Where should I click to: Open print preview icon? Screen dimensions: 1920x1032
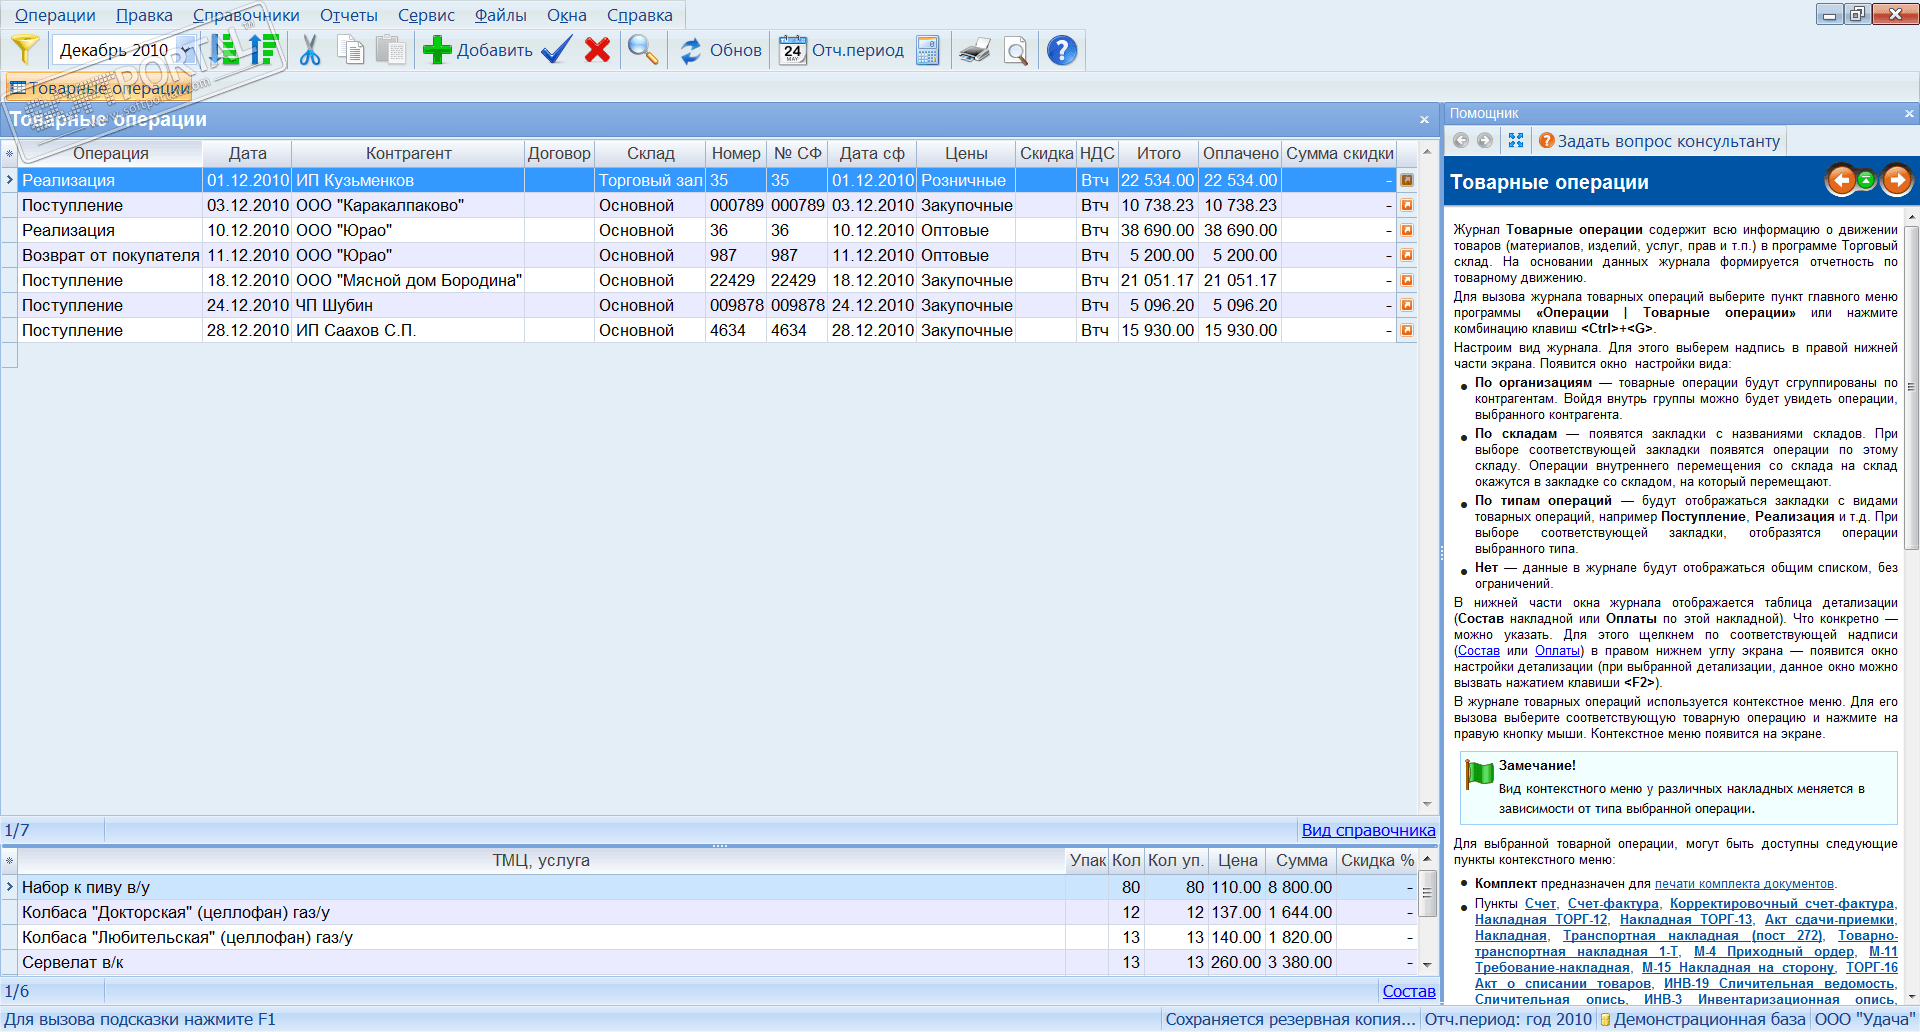pos(1016,50)
